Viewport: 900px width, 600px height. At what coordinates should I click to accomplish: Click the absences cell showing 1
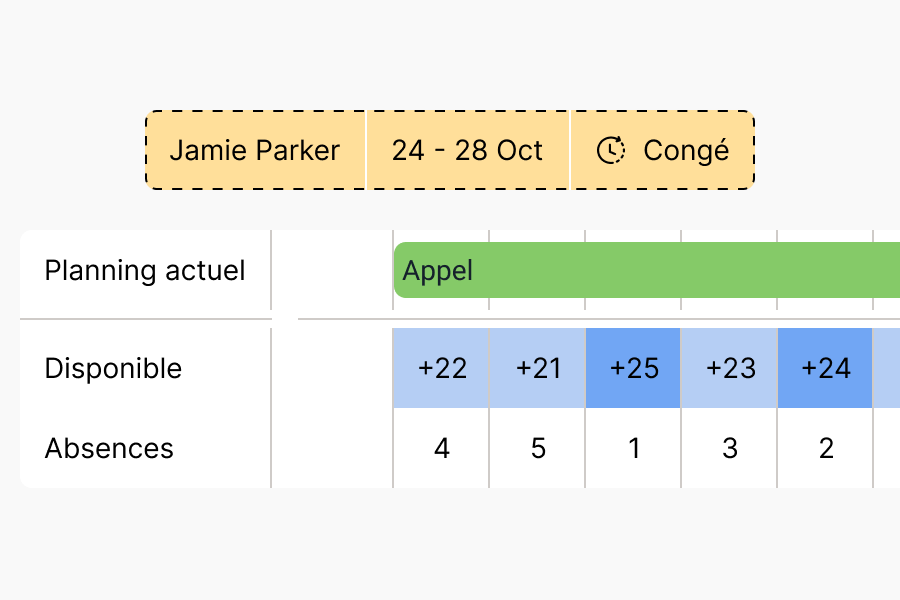634,448
